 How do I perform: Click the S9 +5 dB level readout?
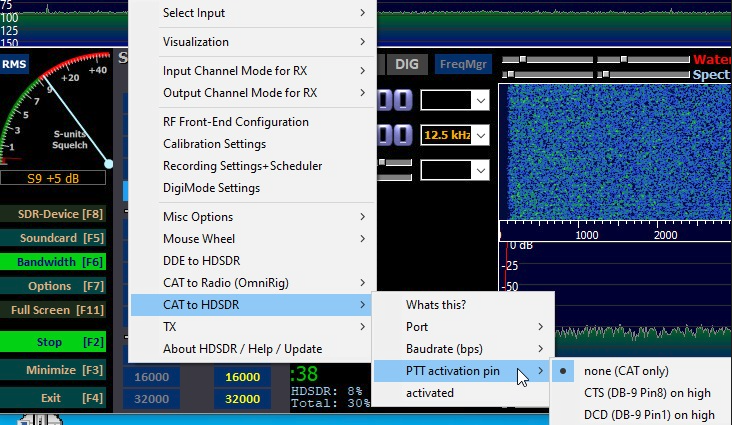pyautogui.click(x=53, y=178)
